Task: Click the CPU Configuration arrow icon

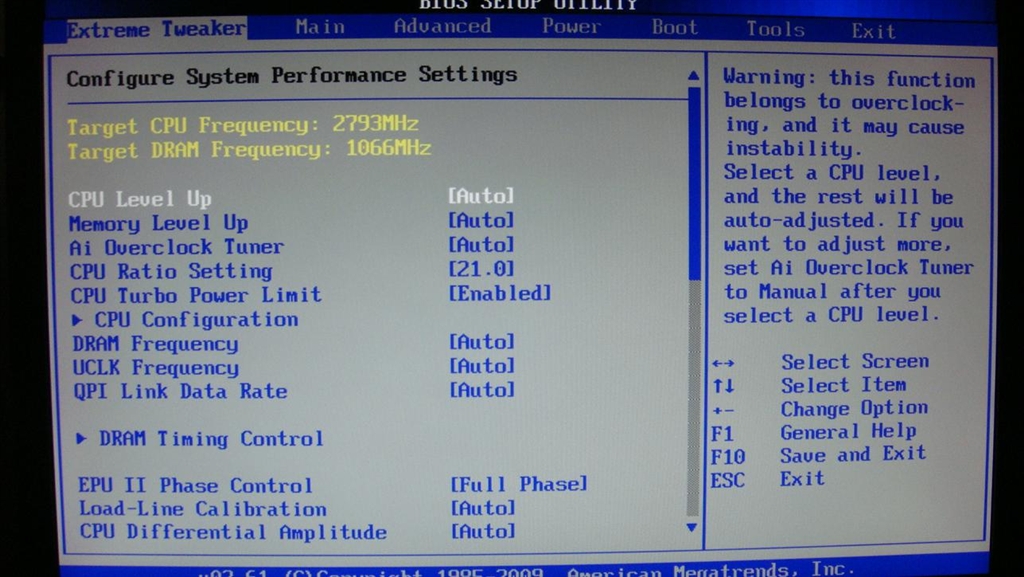Action: point(78,319)
